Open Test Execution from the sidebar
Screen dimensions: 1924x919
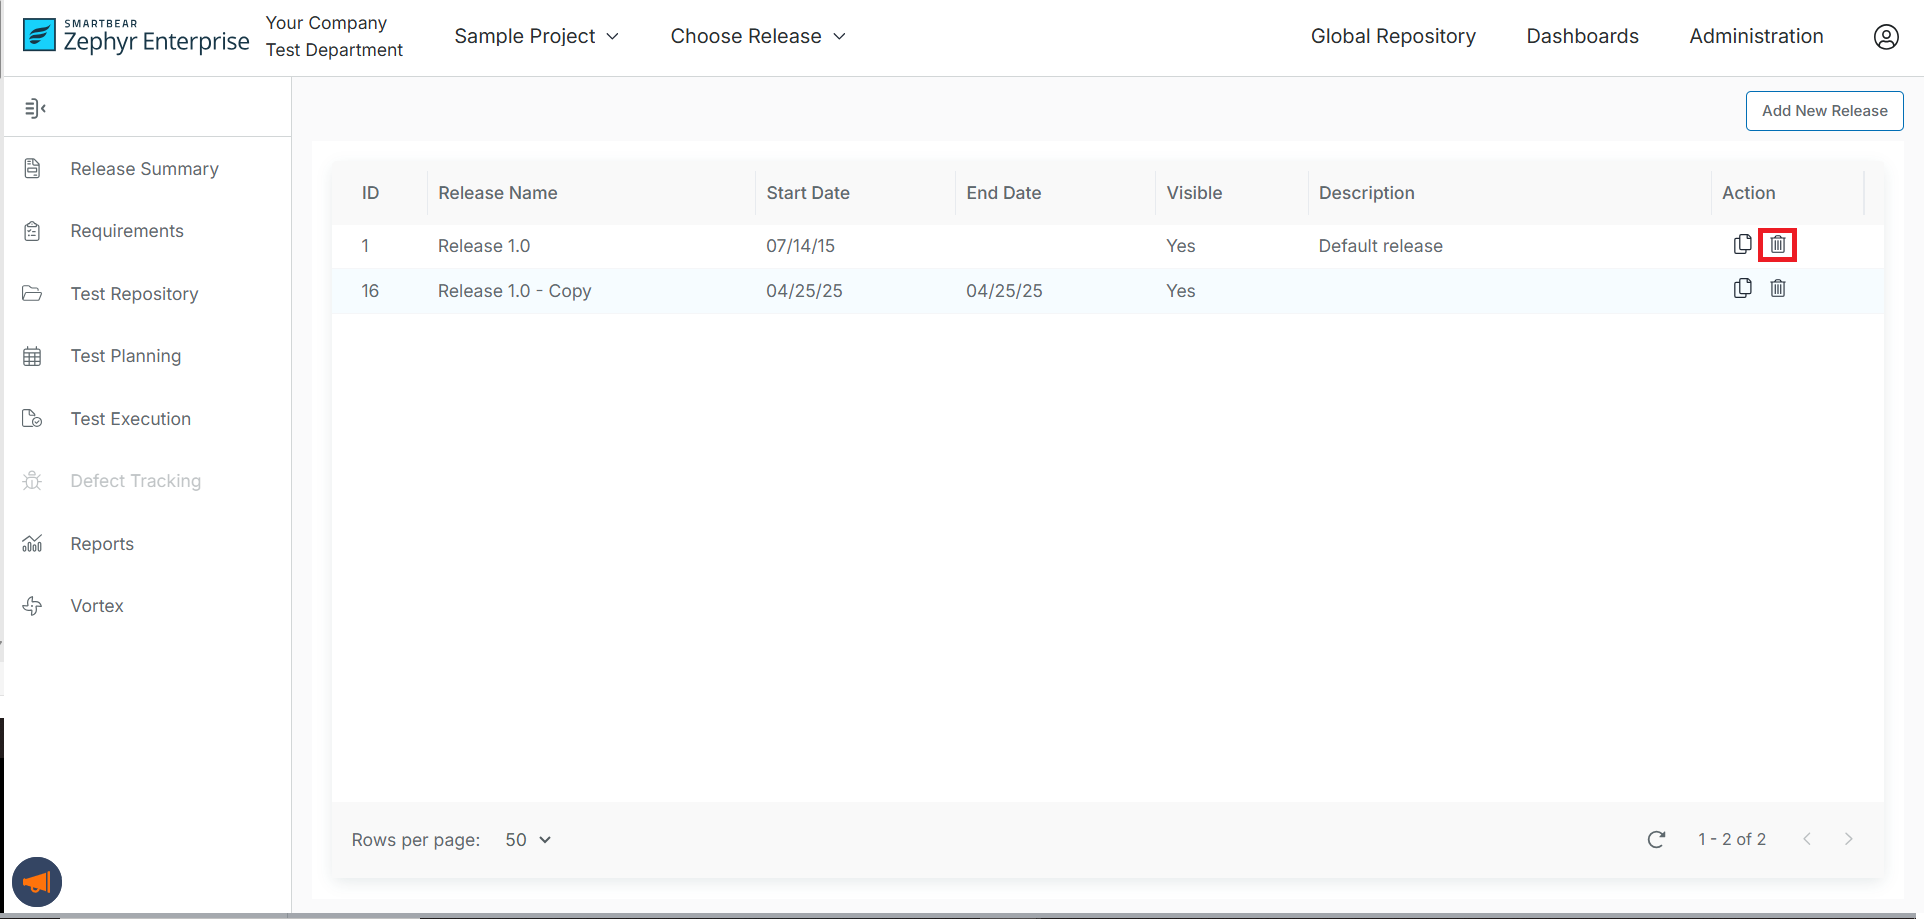coord(130,419)
